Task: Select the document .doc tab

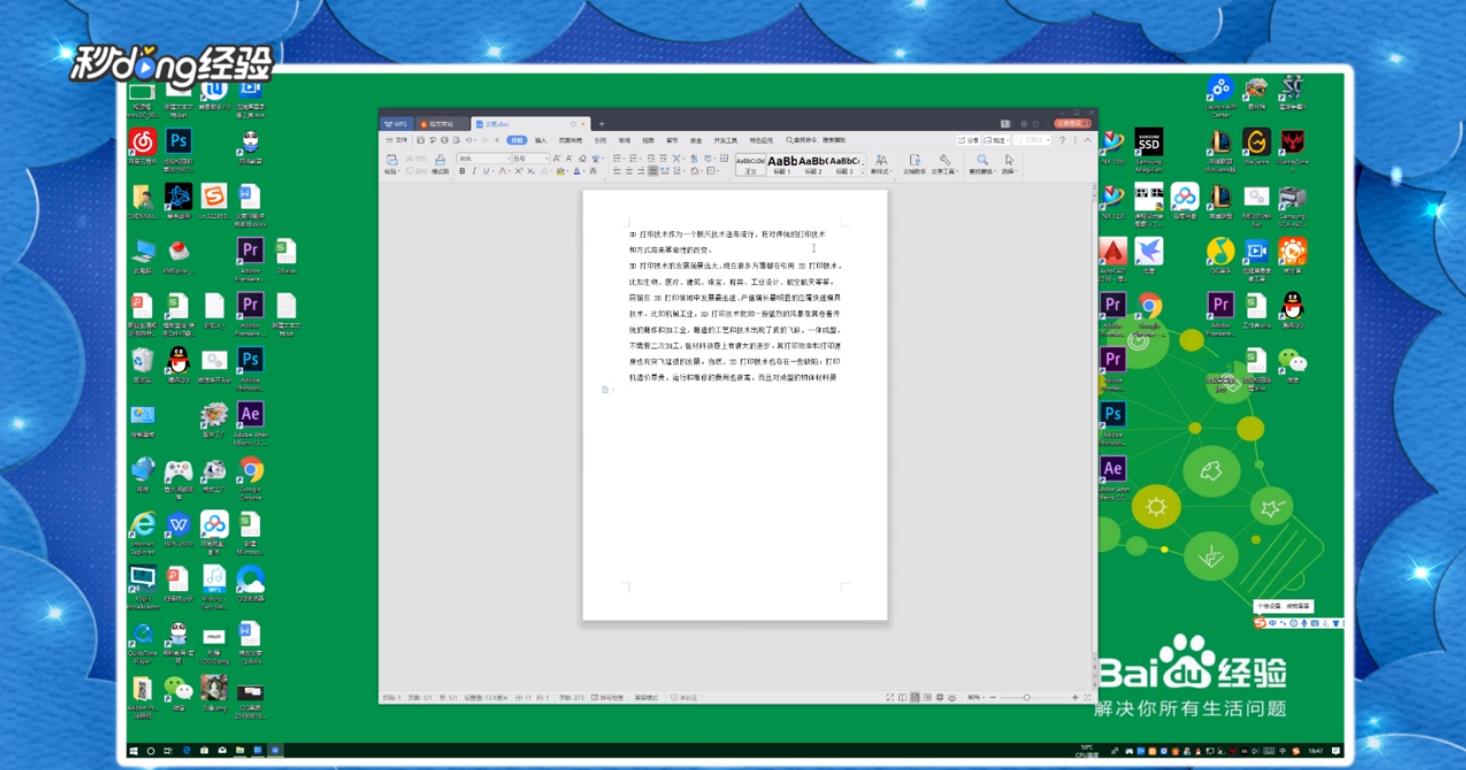Action: (x=530, y=124)
